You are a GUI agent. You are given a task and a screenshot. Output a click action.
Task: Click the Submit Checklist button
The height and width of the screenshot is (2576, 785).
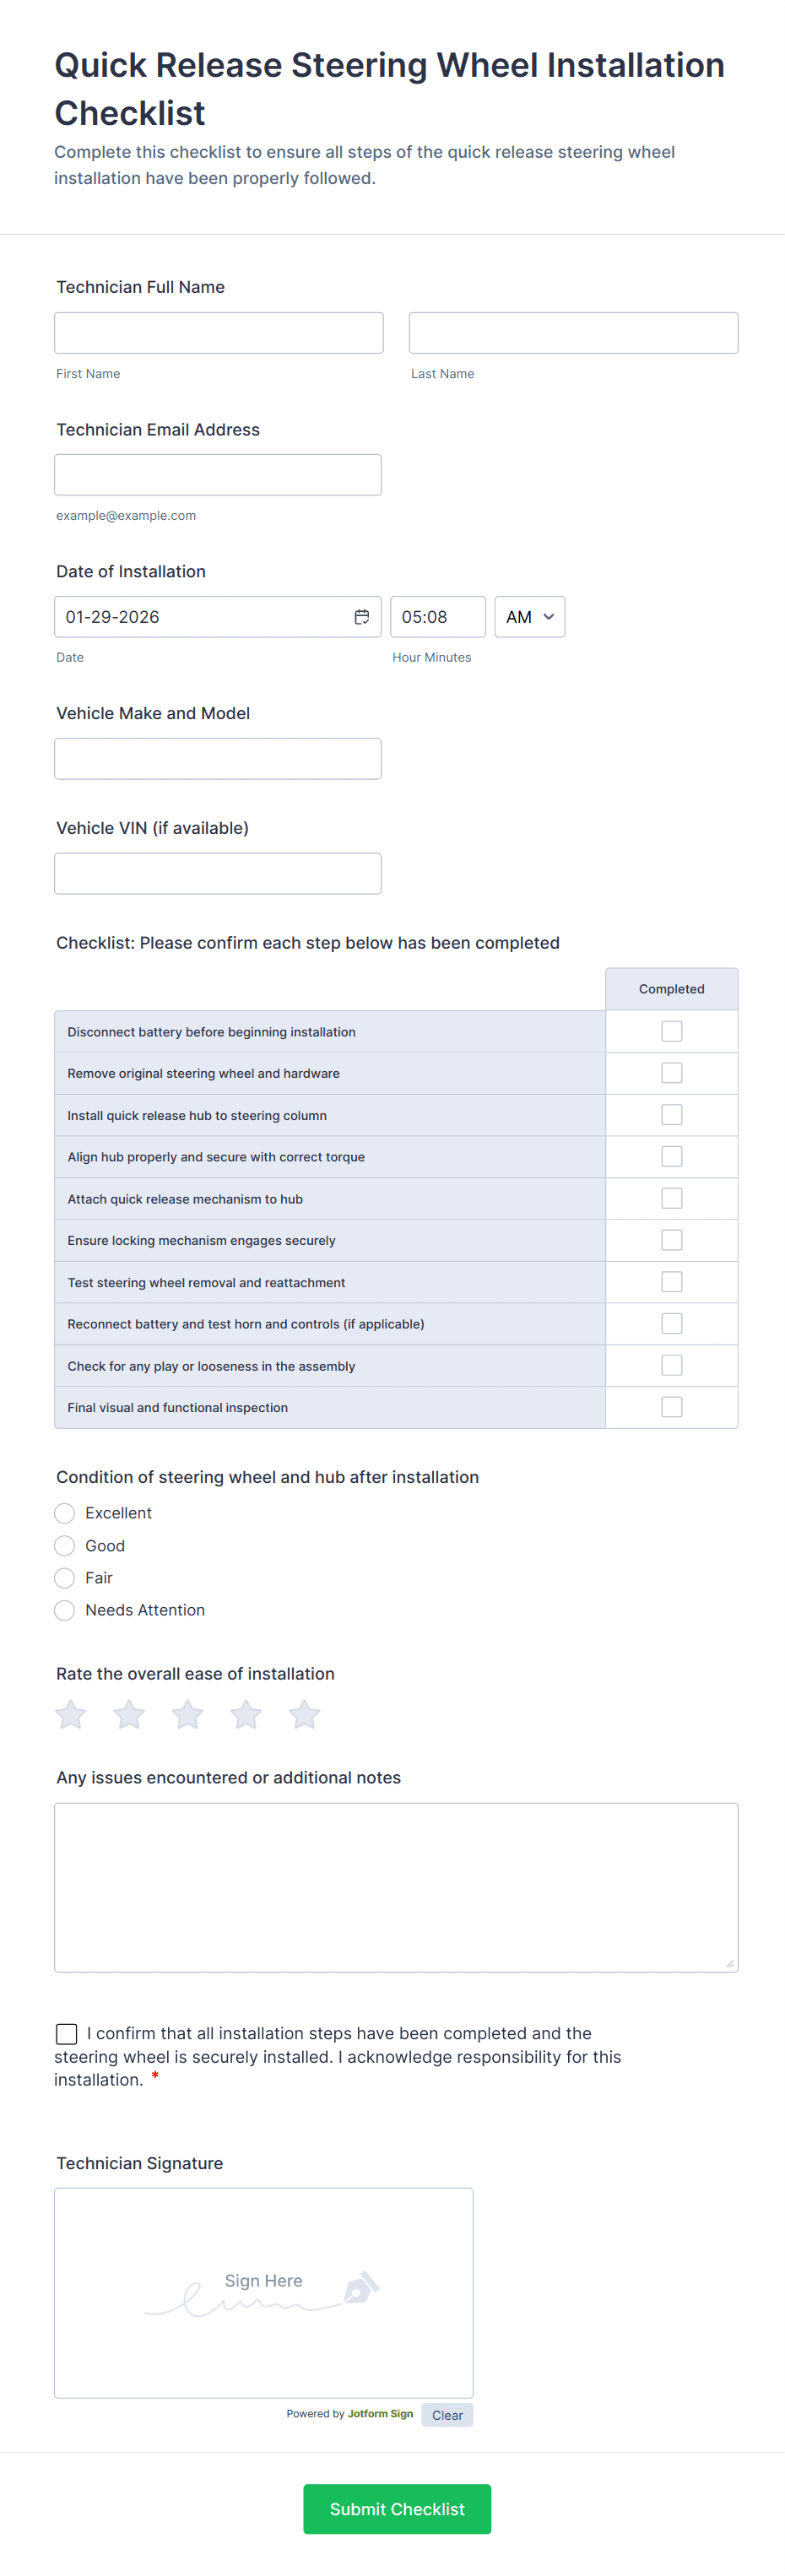(397, 2508)
